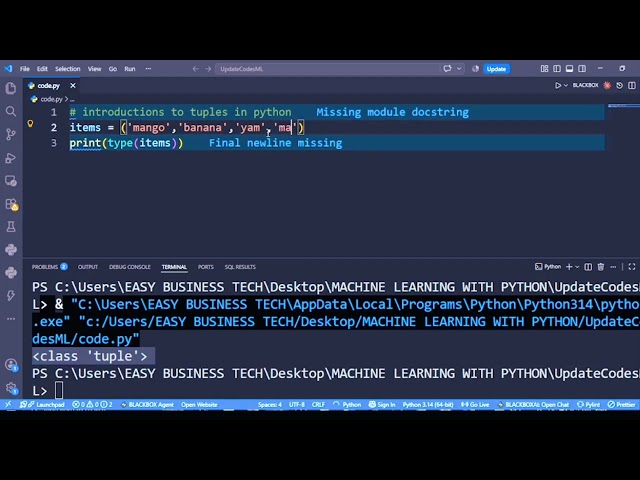Open the Run menu

pos(130,69)
